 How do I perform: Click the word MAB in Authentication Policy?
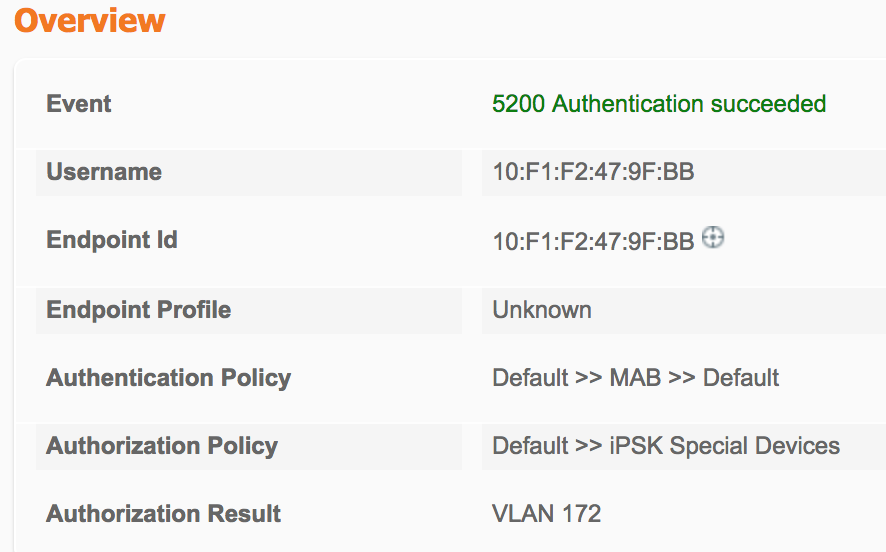coord(635,377)
